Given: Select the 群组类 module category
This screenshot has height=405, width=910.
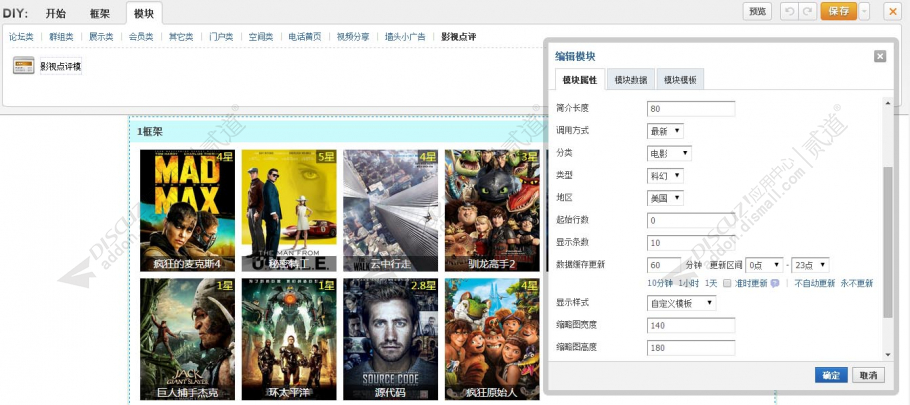Looking at the screenshot, I should coord(61,37).
